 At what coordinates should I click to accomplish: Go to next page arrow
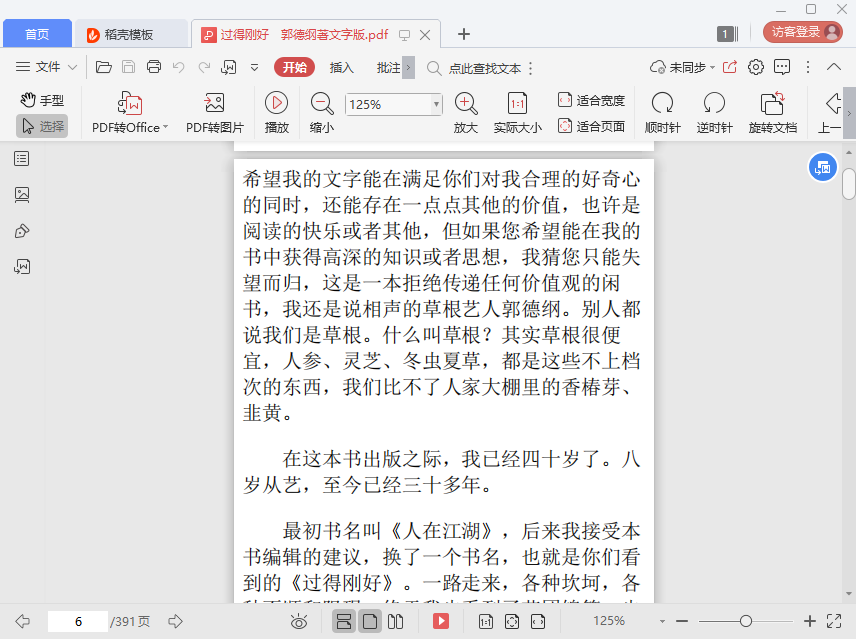(x=175, y=621)
